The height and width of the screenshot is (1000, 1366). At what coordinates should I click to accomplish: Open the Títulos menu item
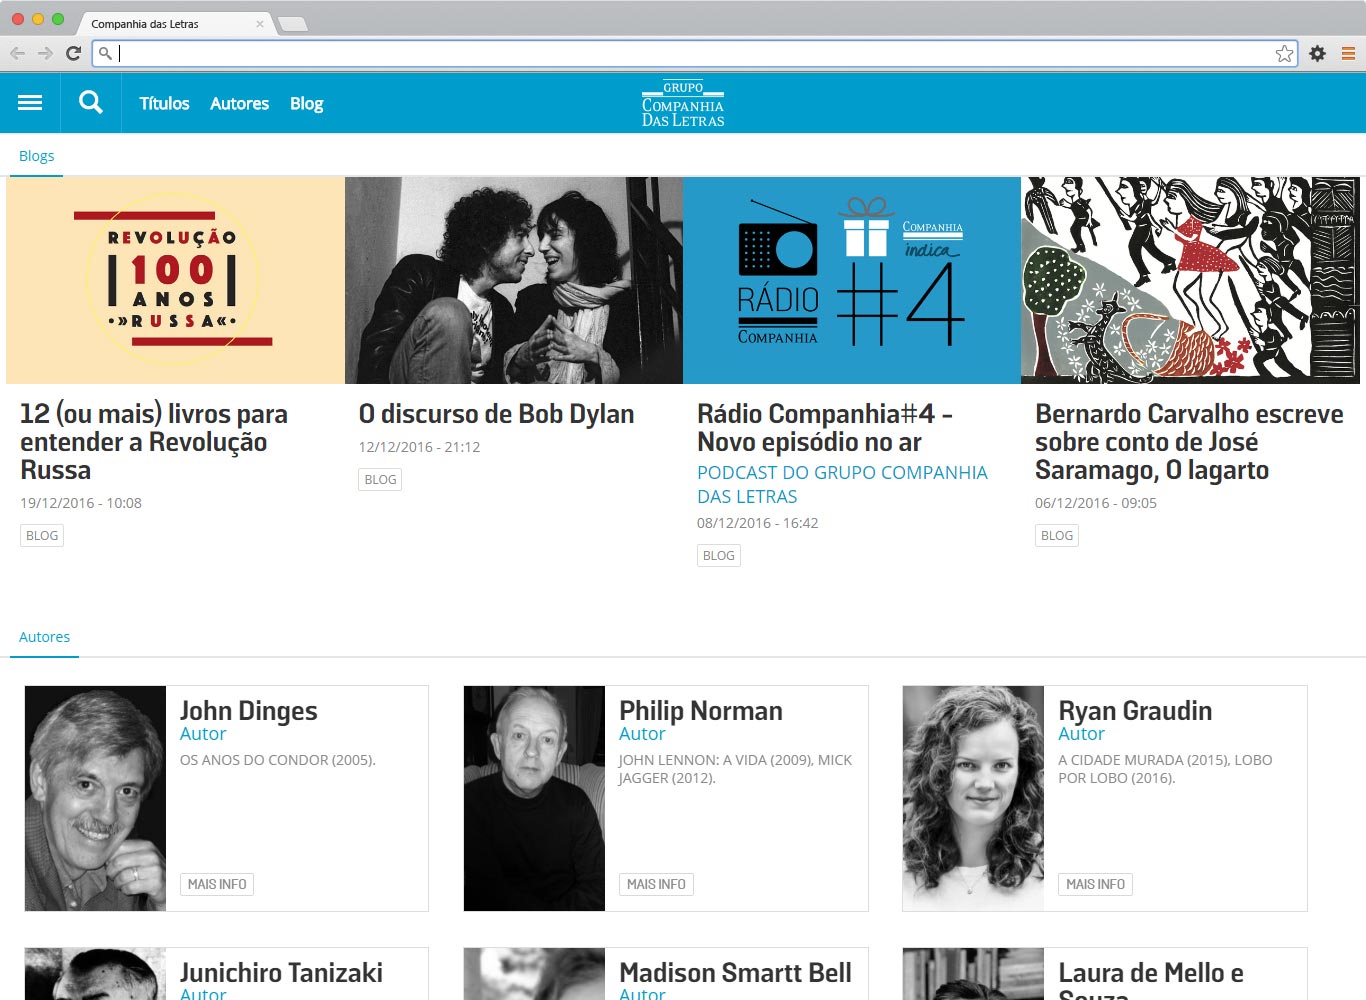pos(164,104)
